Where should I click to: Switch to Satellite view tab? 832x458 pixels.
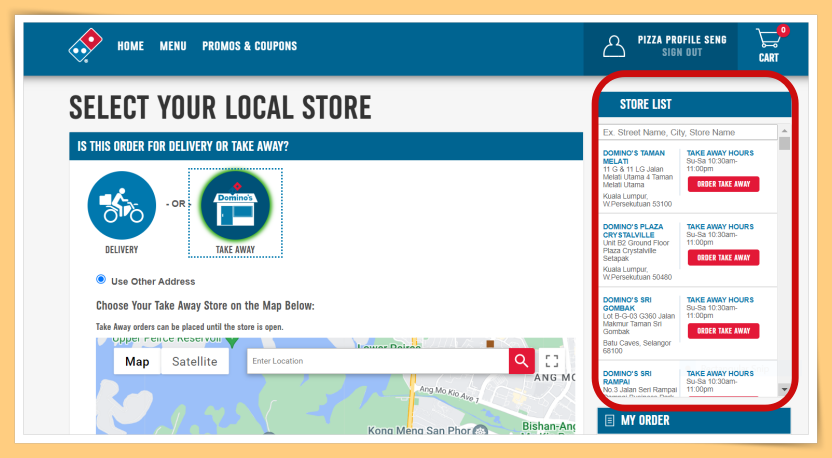click(195, 361)
